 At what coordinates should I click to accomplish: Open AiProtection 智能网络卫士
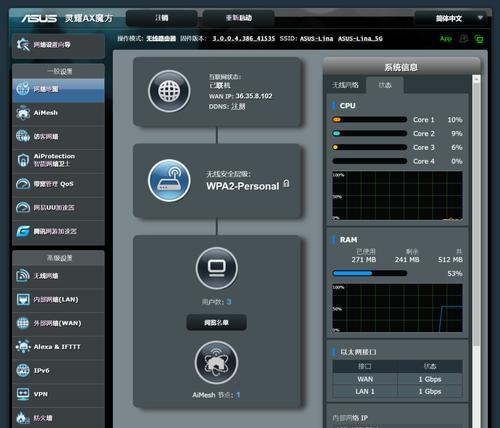pyautogui.click(x=58, y=160)
